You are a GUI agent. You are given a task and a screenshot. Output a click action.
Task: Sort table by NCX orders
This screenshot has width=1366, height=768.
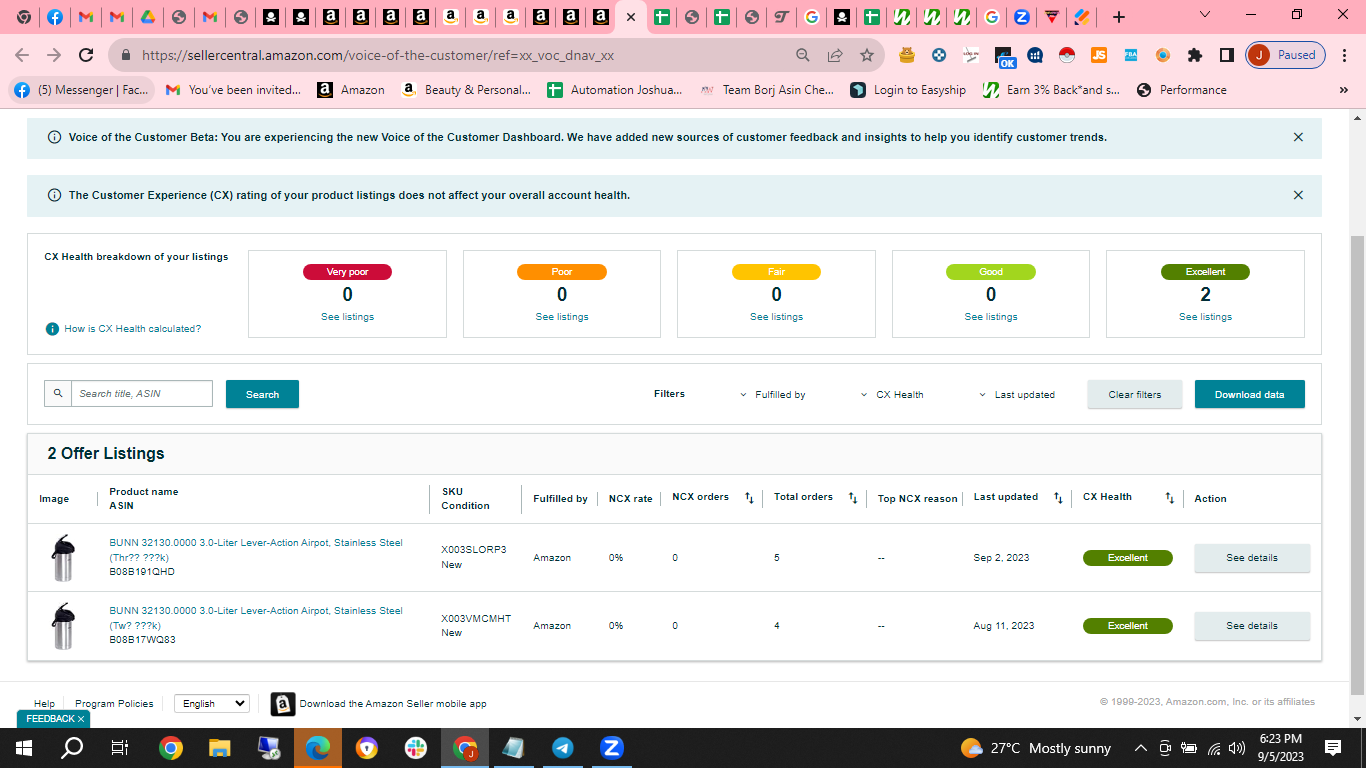point(749,498)
